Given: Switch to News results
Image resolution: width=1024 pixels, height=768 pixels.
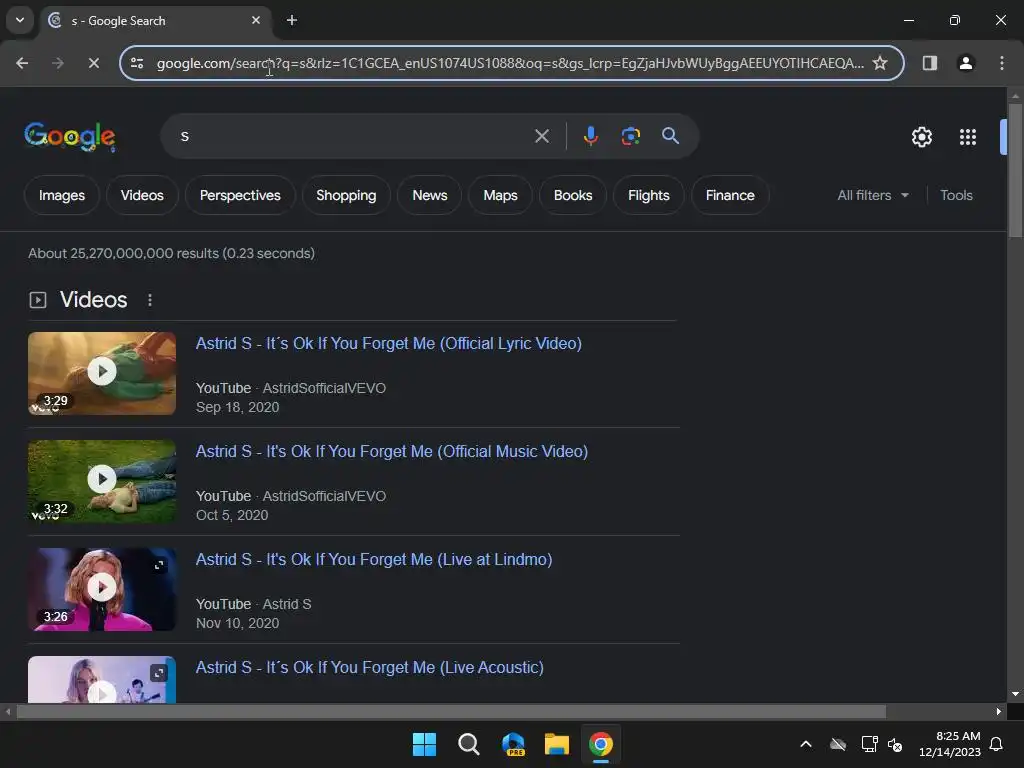Looking at the screenshot, I should (430, 195).
